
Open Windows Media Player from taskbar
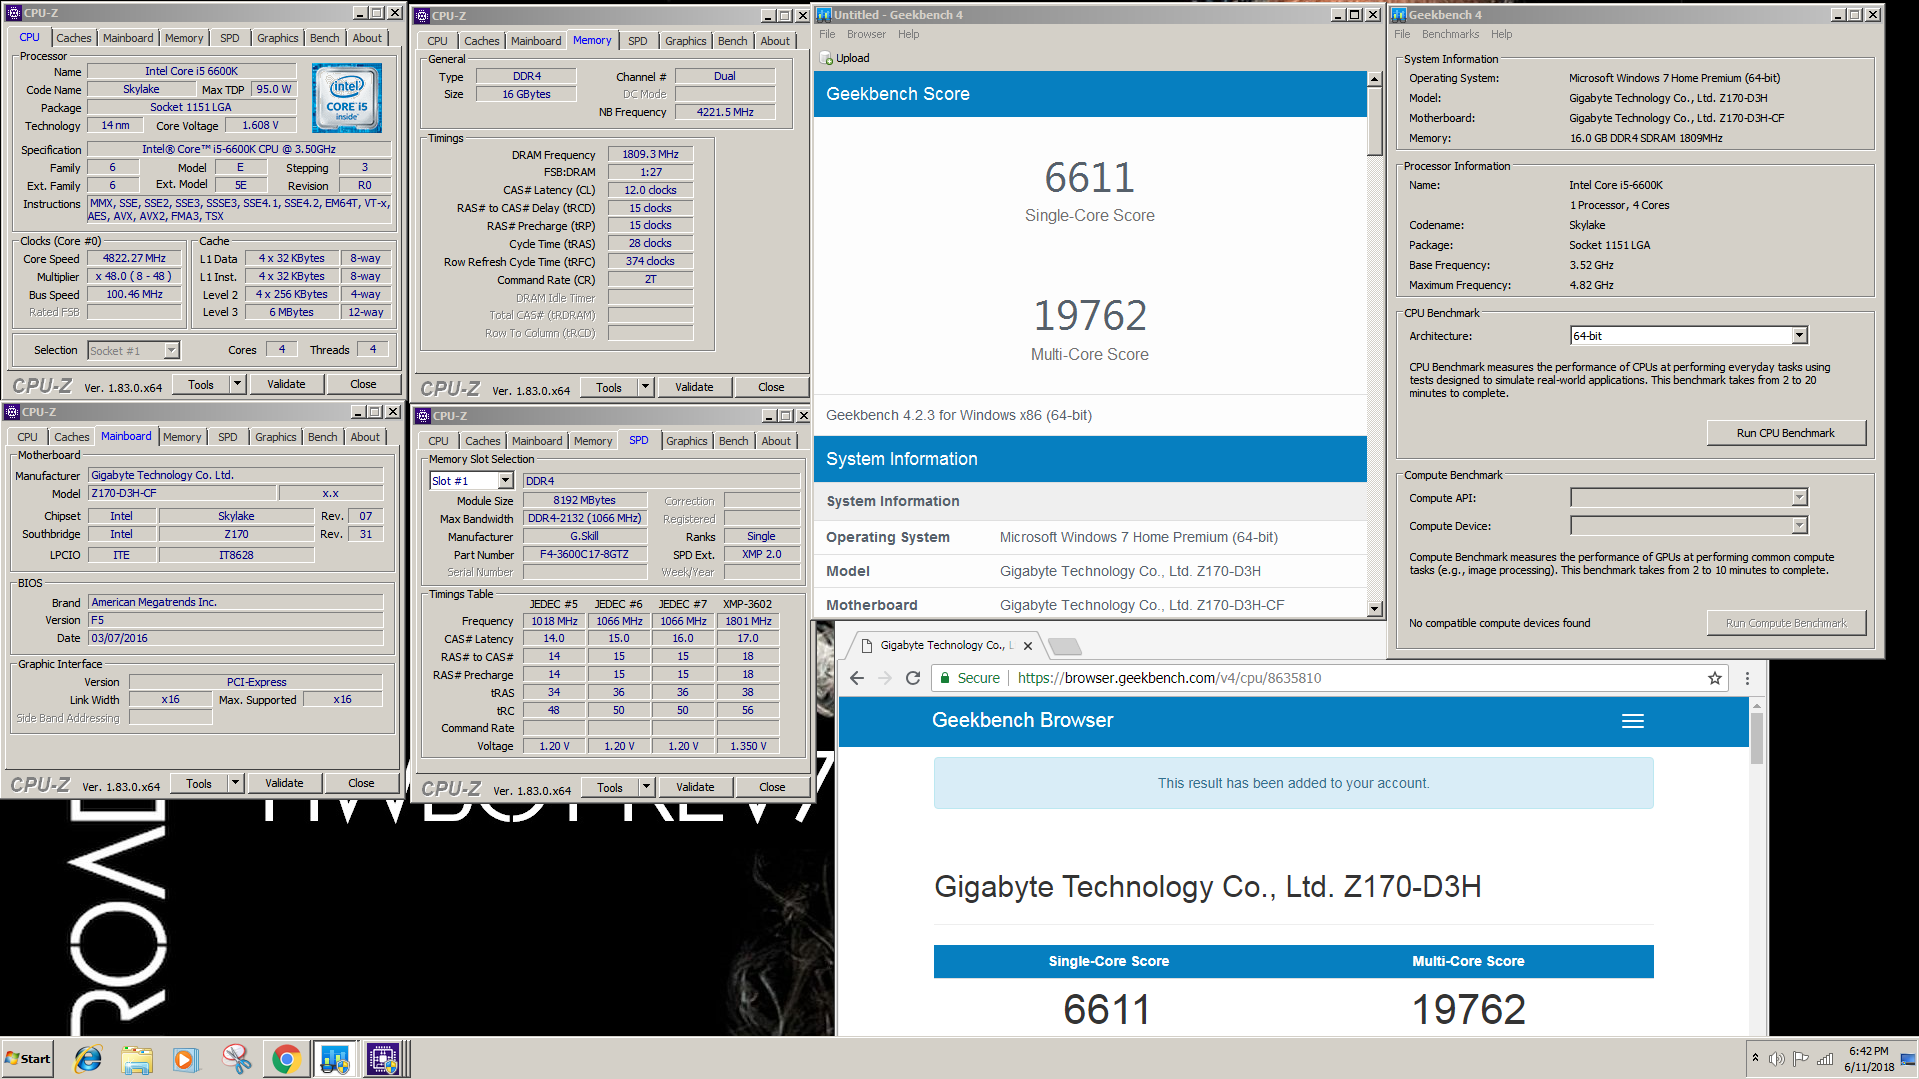point(186,1059)
